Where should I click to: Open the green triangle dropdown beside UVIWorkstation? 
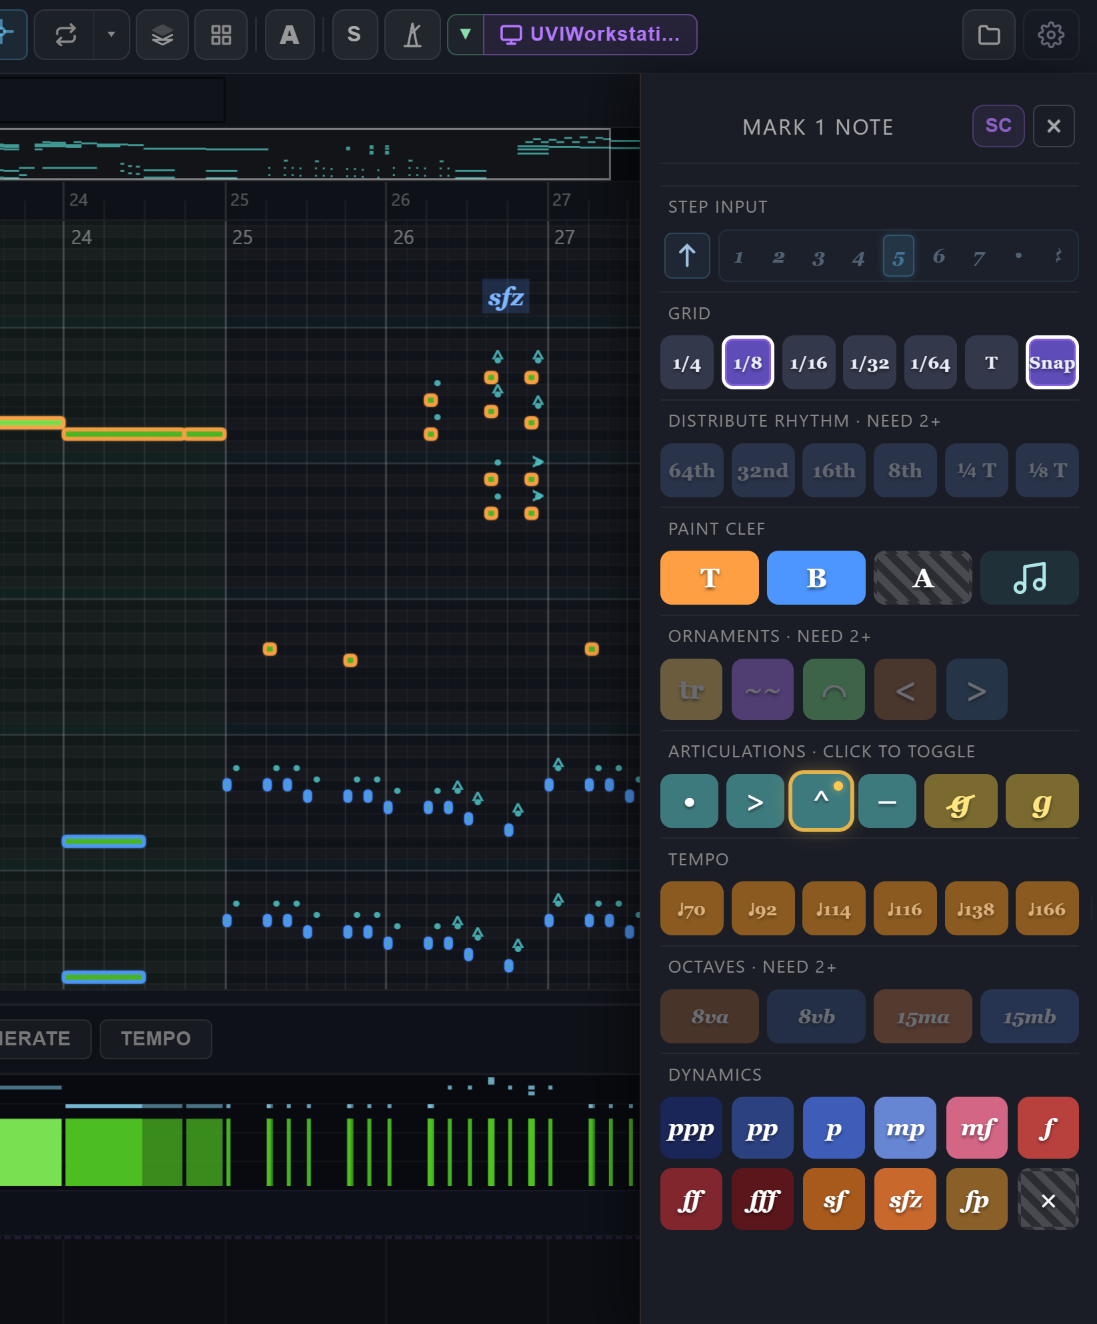click(x=465, y=35)
